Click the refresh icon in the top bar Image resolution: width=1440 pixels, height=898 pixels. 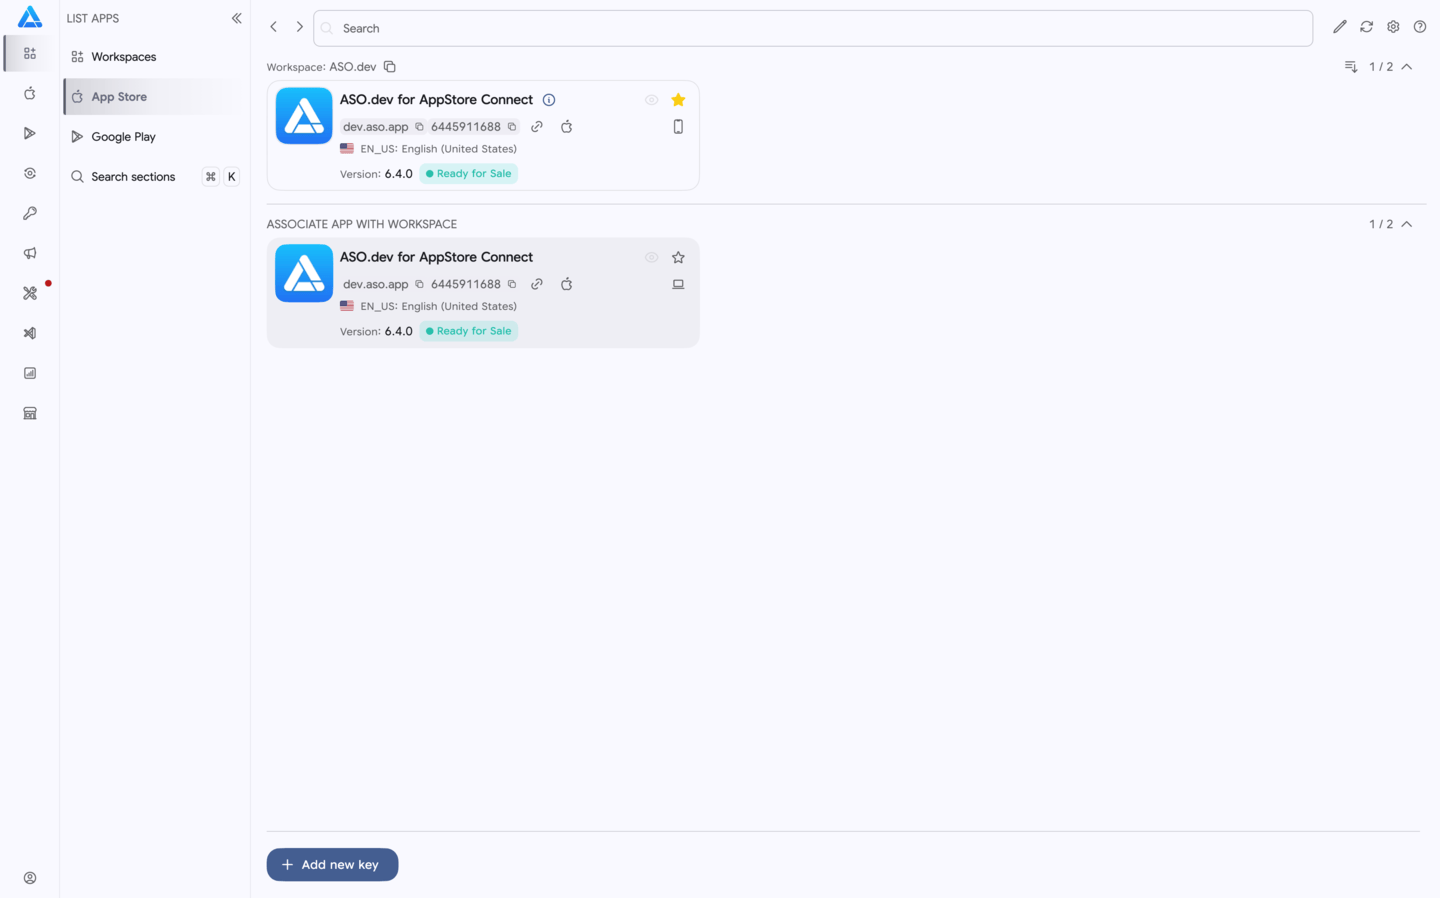(1366, 27)
